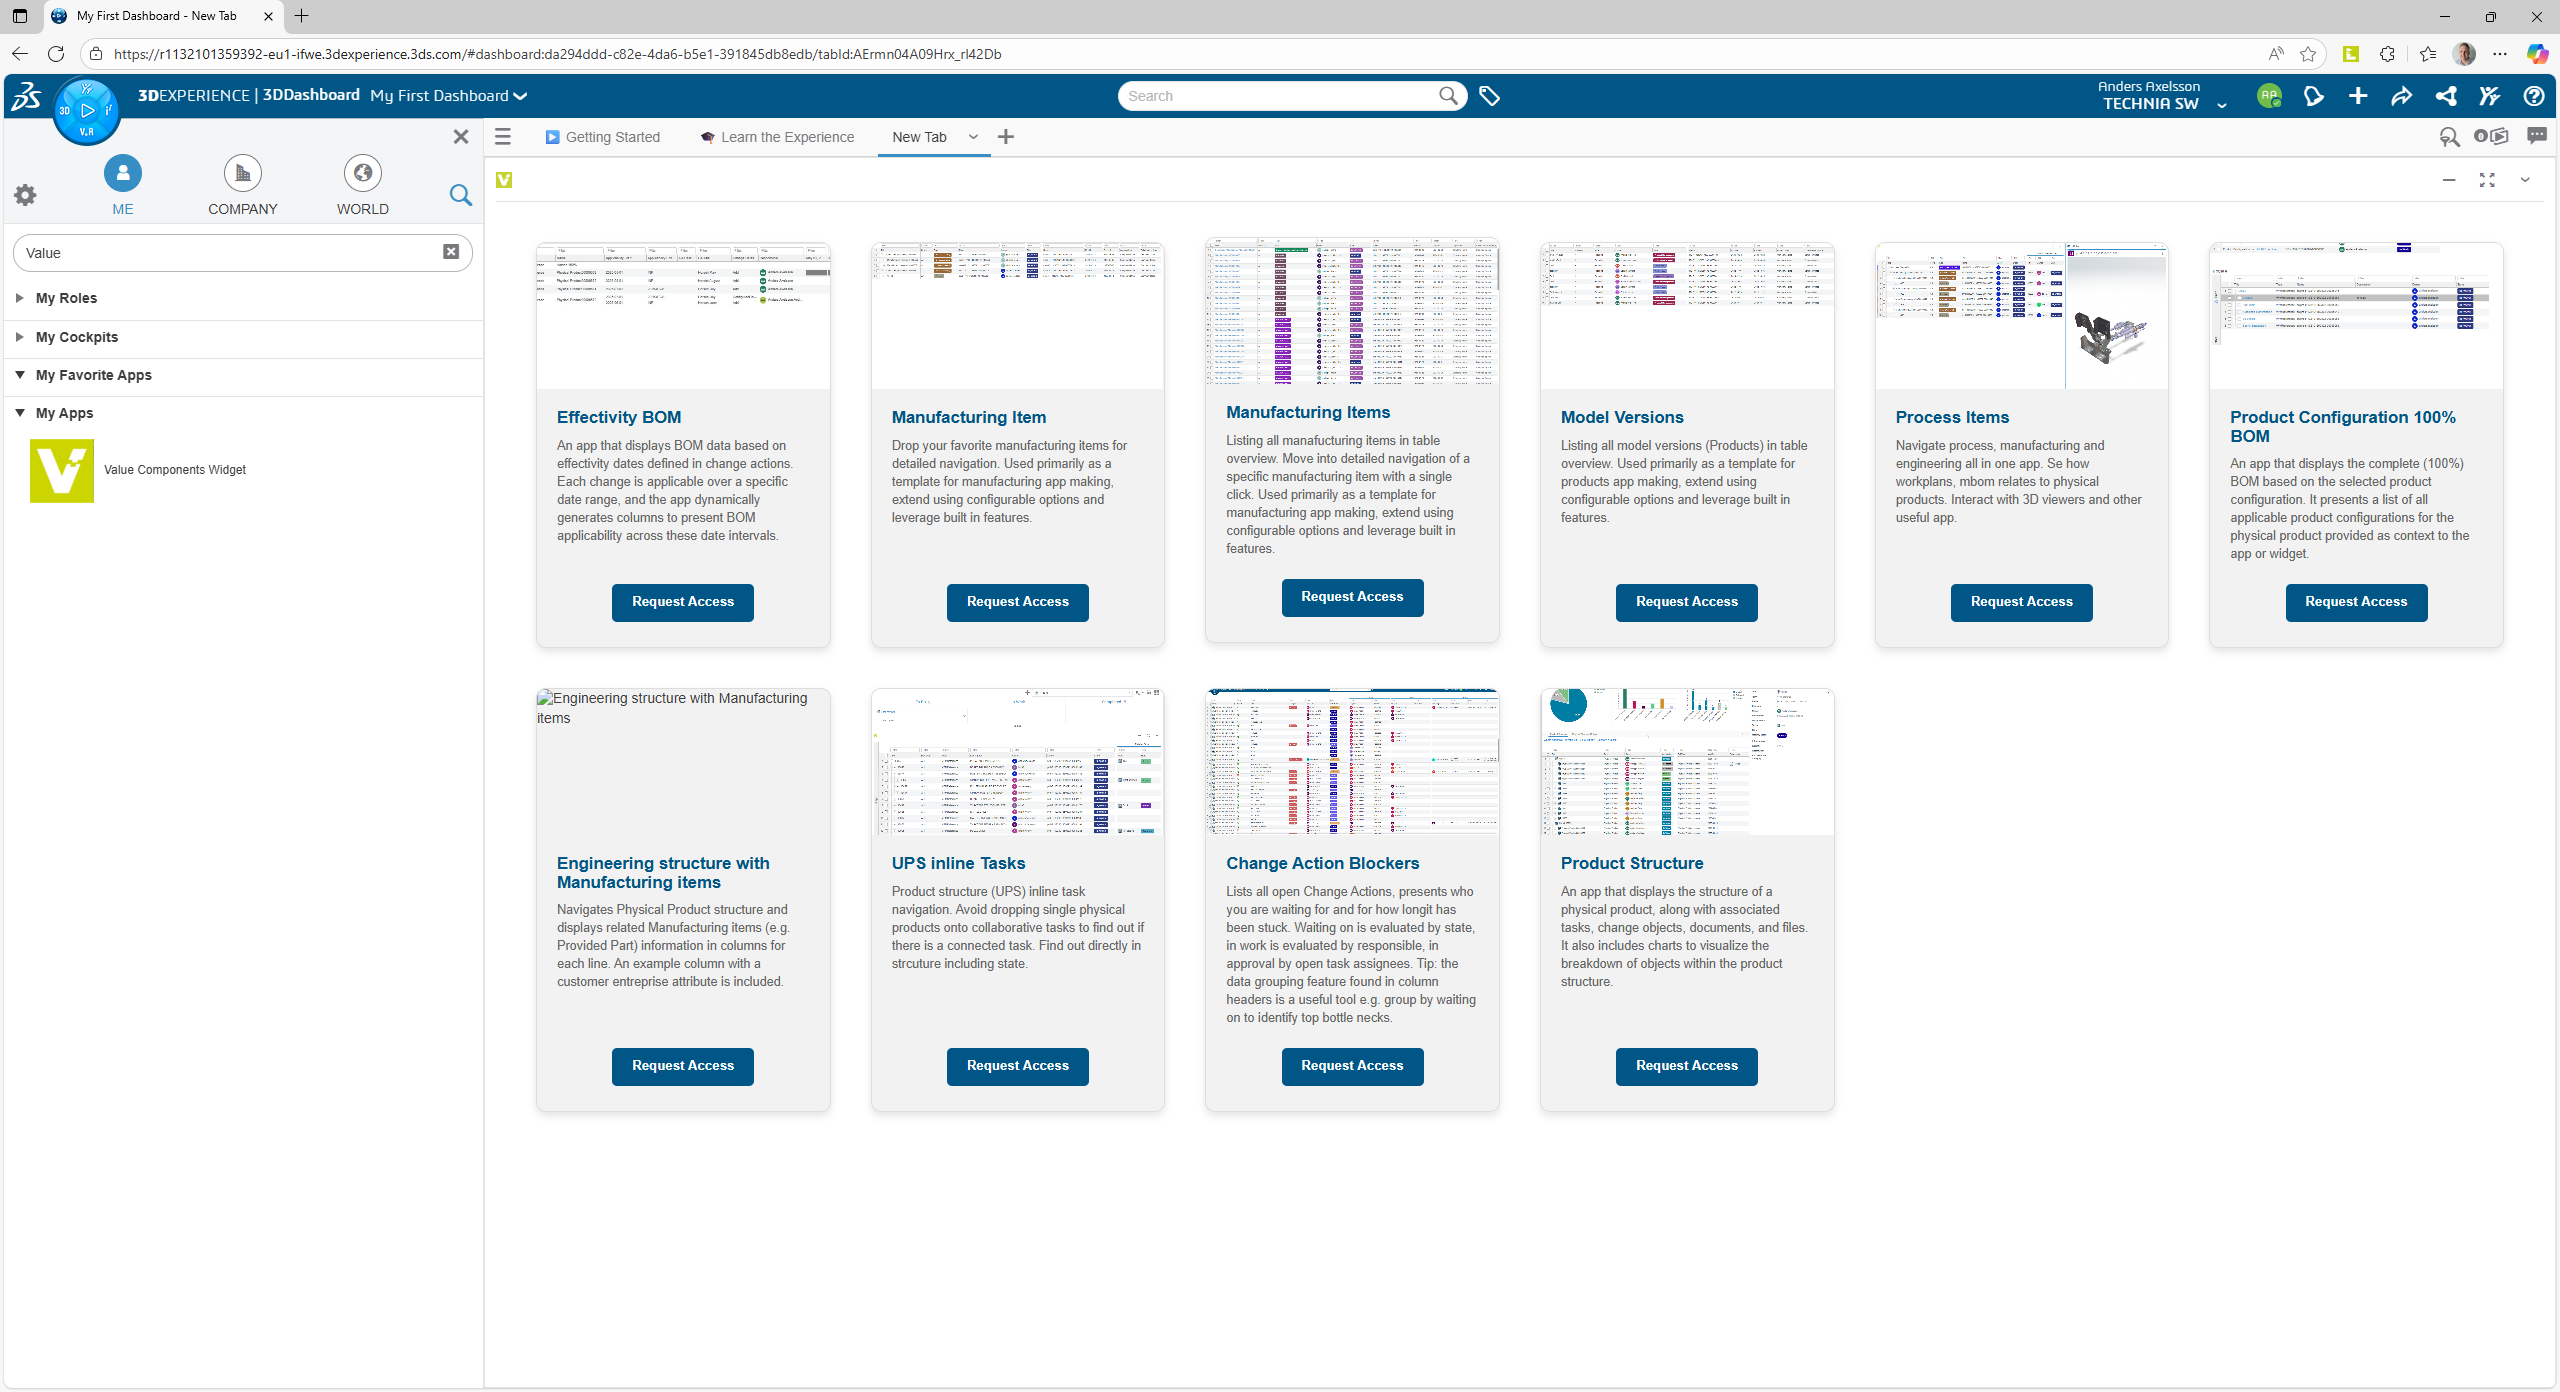Request access to Effectivity BOM
The image size is (2560, 1392).
coord(683,602)
